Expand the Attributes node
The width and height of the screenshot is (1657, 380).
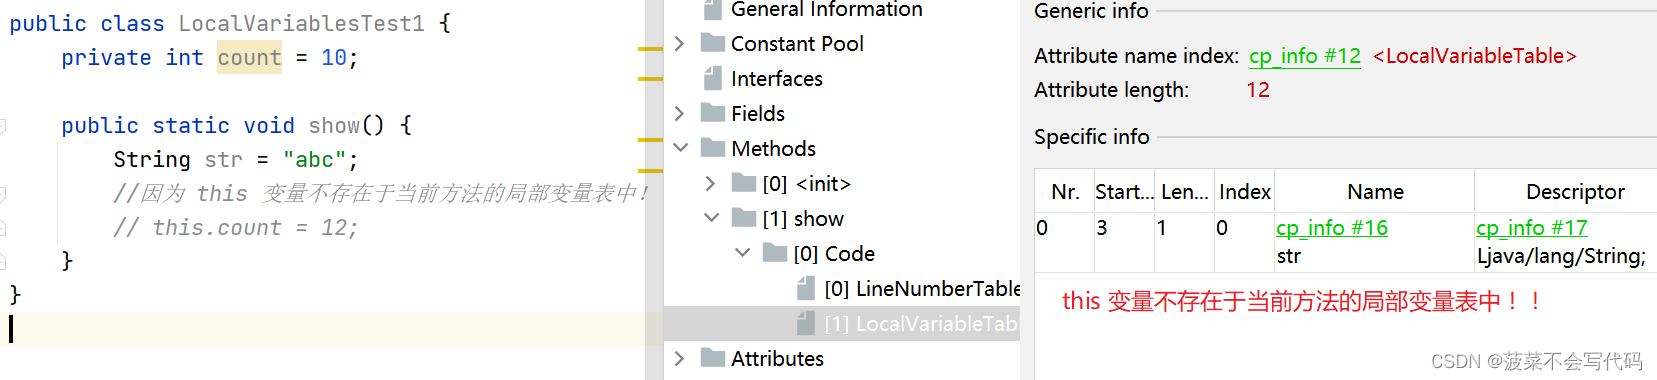pyautogui.click(x=679, y=358)
